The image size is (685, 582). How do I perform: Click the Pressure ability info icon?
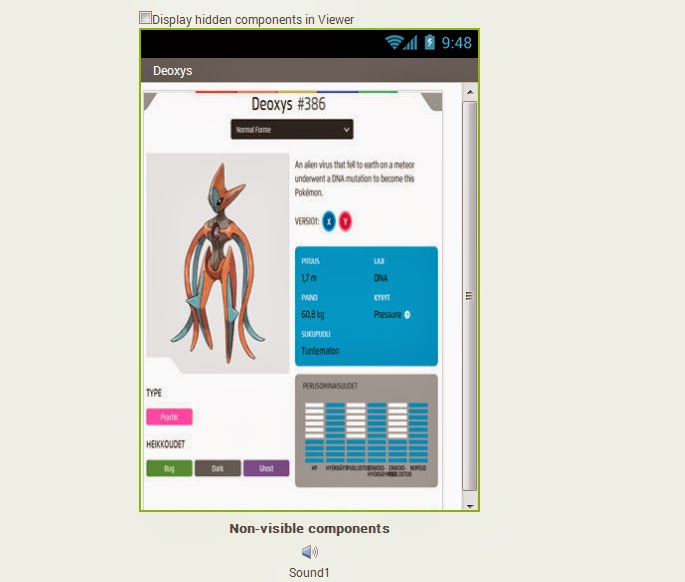point(407,315)
